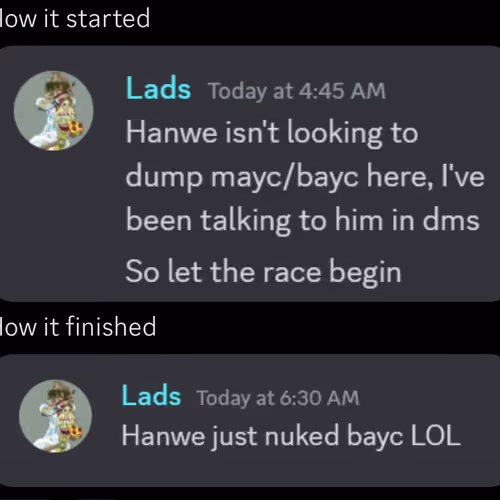500x500 pixels.
Task: Click the Lads username above the nuked bayc message
Action: [151, 396]
